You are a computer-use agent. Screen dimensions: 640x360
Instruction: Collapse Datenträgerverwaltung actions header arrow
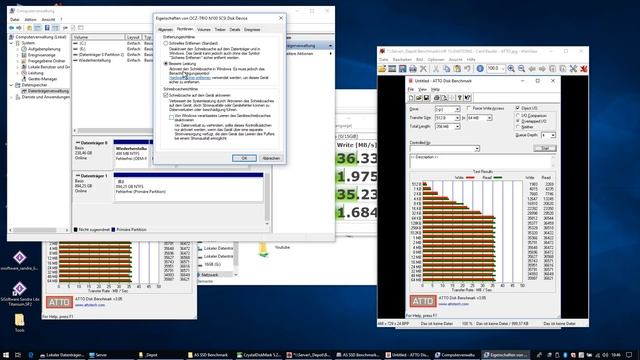click(x=331, y=46)
